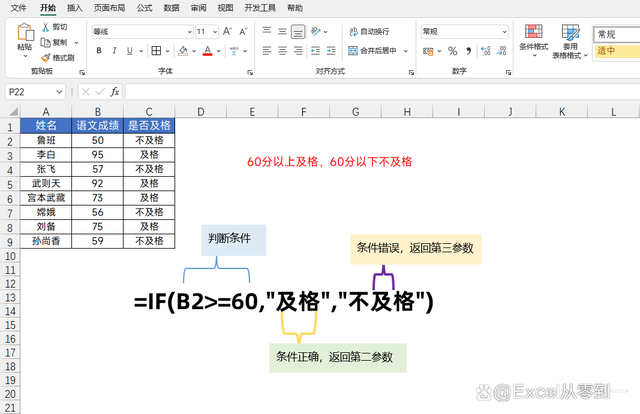Toggle Underline formatting
This screenshot has height=414, width=640.
click(130, 51)
